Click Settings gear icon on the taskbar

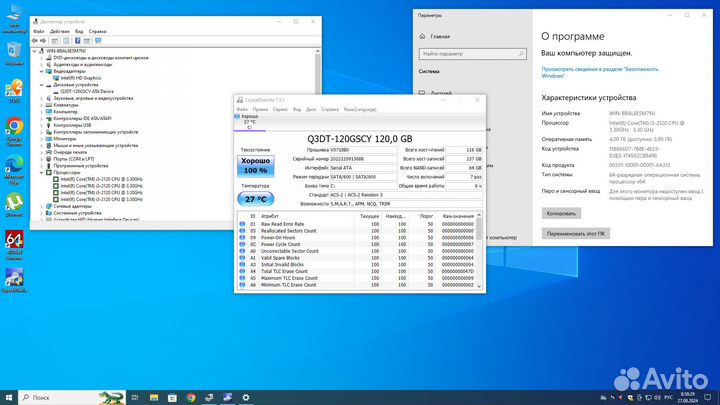tap(246, 397)
